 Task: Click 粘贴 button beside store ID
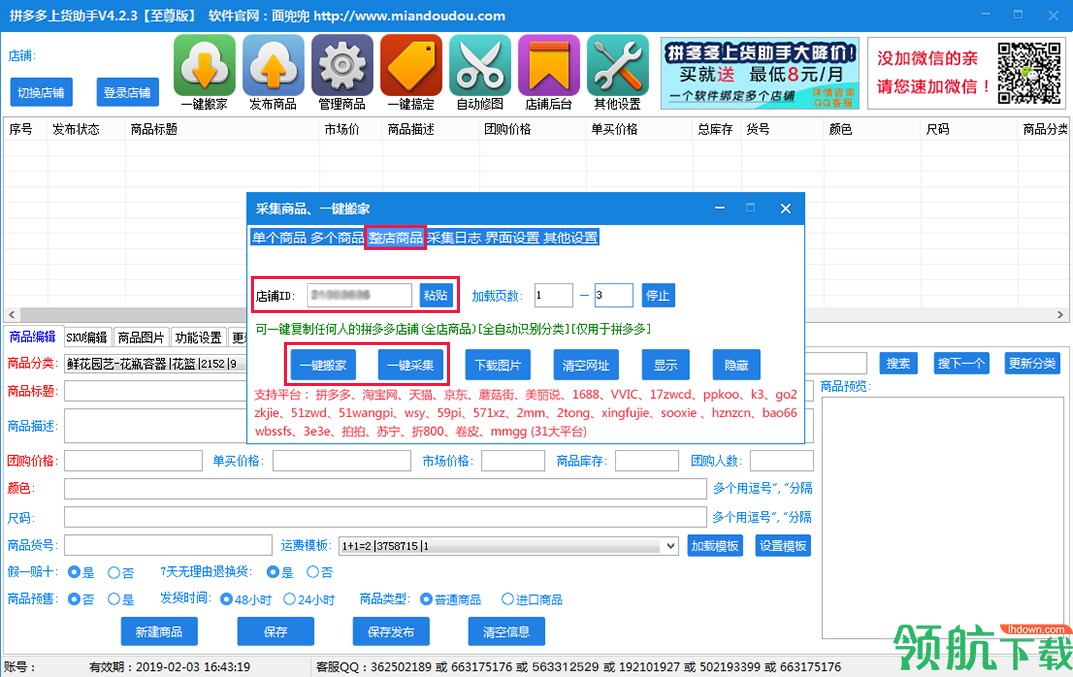tap(435, 295)
